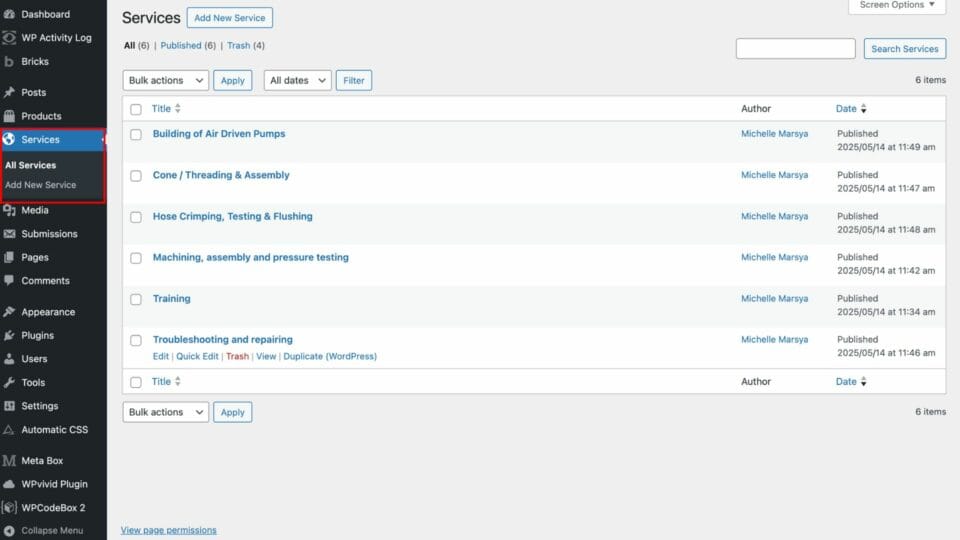Select Add New Service submenu item
Viewport: 960px width, 540px height.
tap(40, 185)
